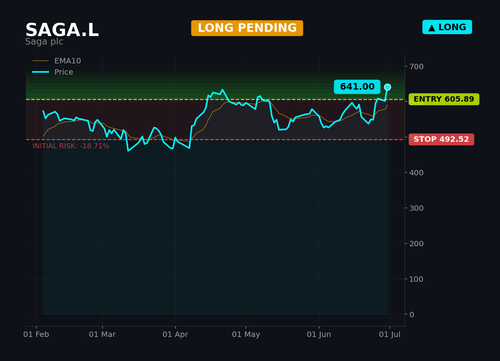Click the Price cyan legend line swatch
The height and width of the screenshot is (361, 500).
point(41,72)
